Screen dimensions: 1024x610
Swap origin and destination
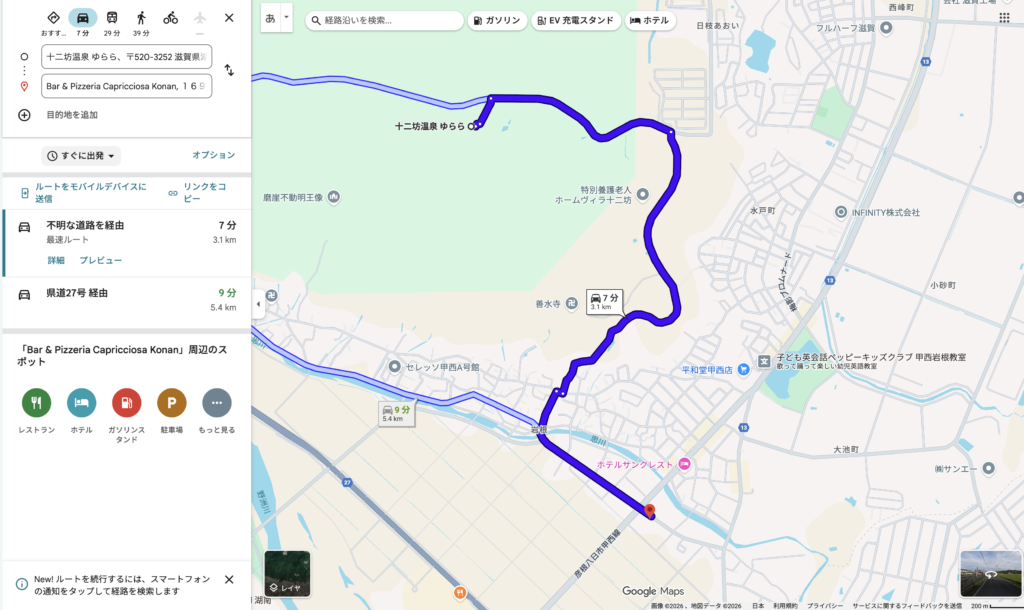click(229, 70)
